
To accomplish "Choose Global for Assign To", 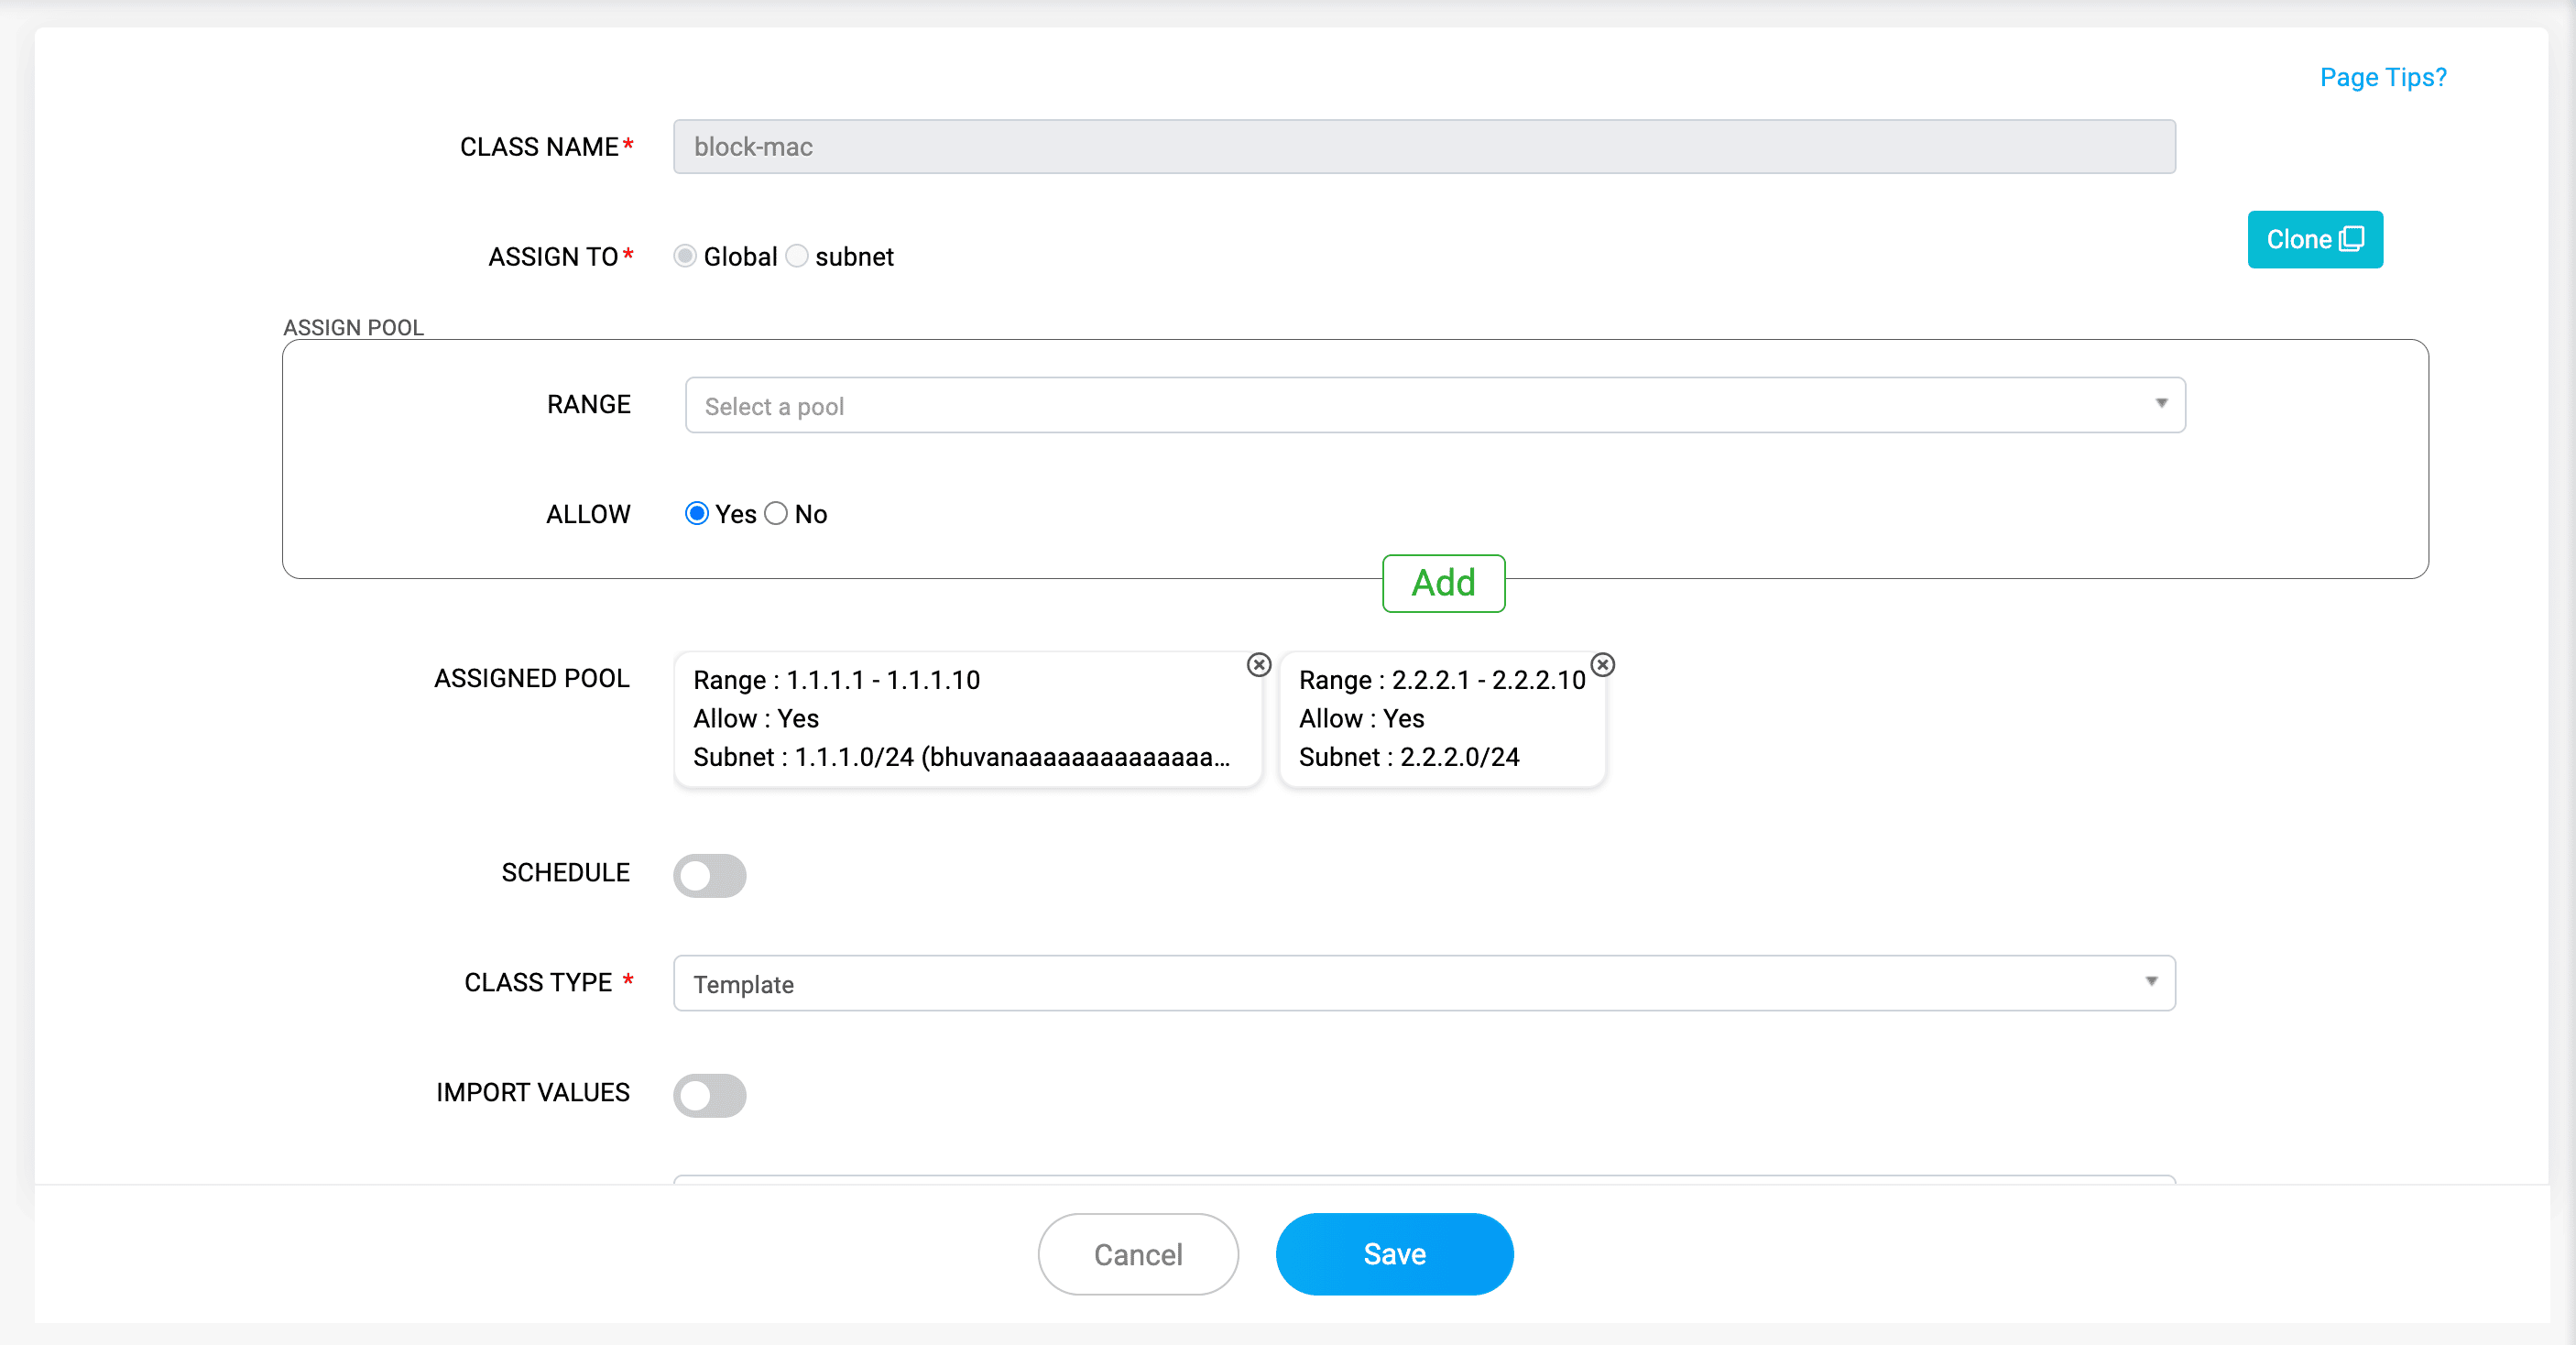I will [x=685, y=257].
